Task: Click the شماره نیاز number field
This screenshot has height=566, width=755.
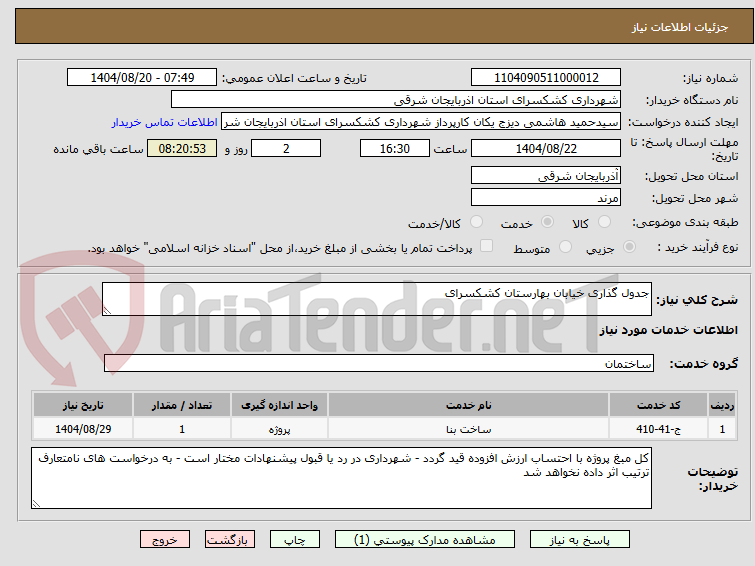Action: click(x=546, y=78)
